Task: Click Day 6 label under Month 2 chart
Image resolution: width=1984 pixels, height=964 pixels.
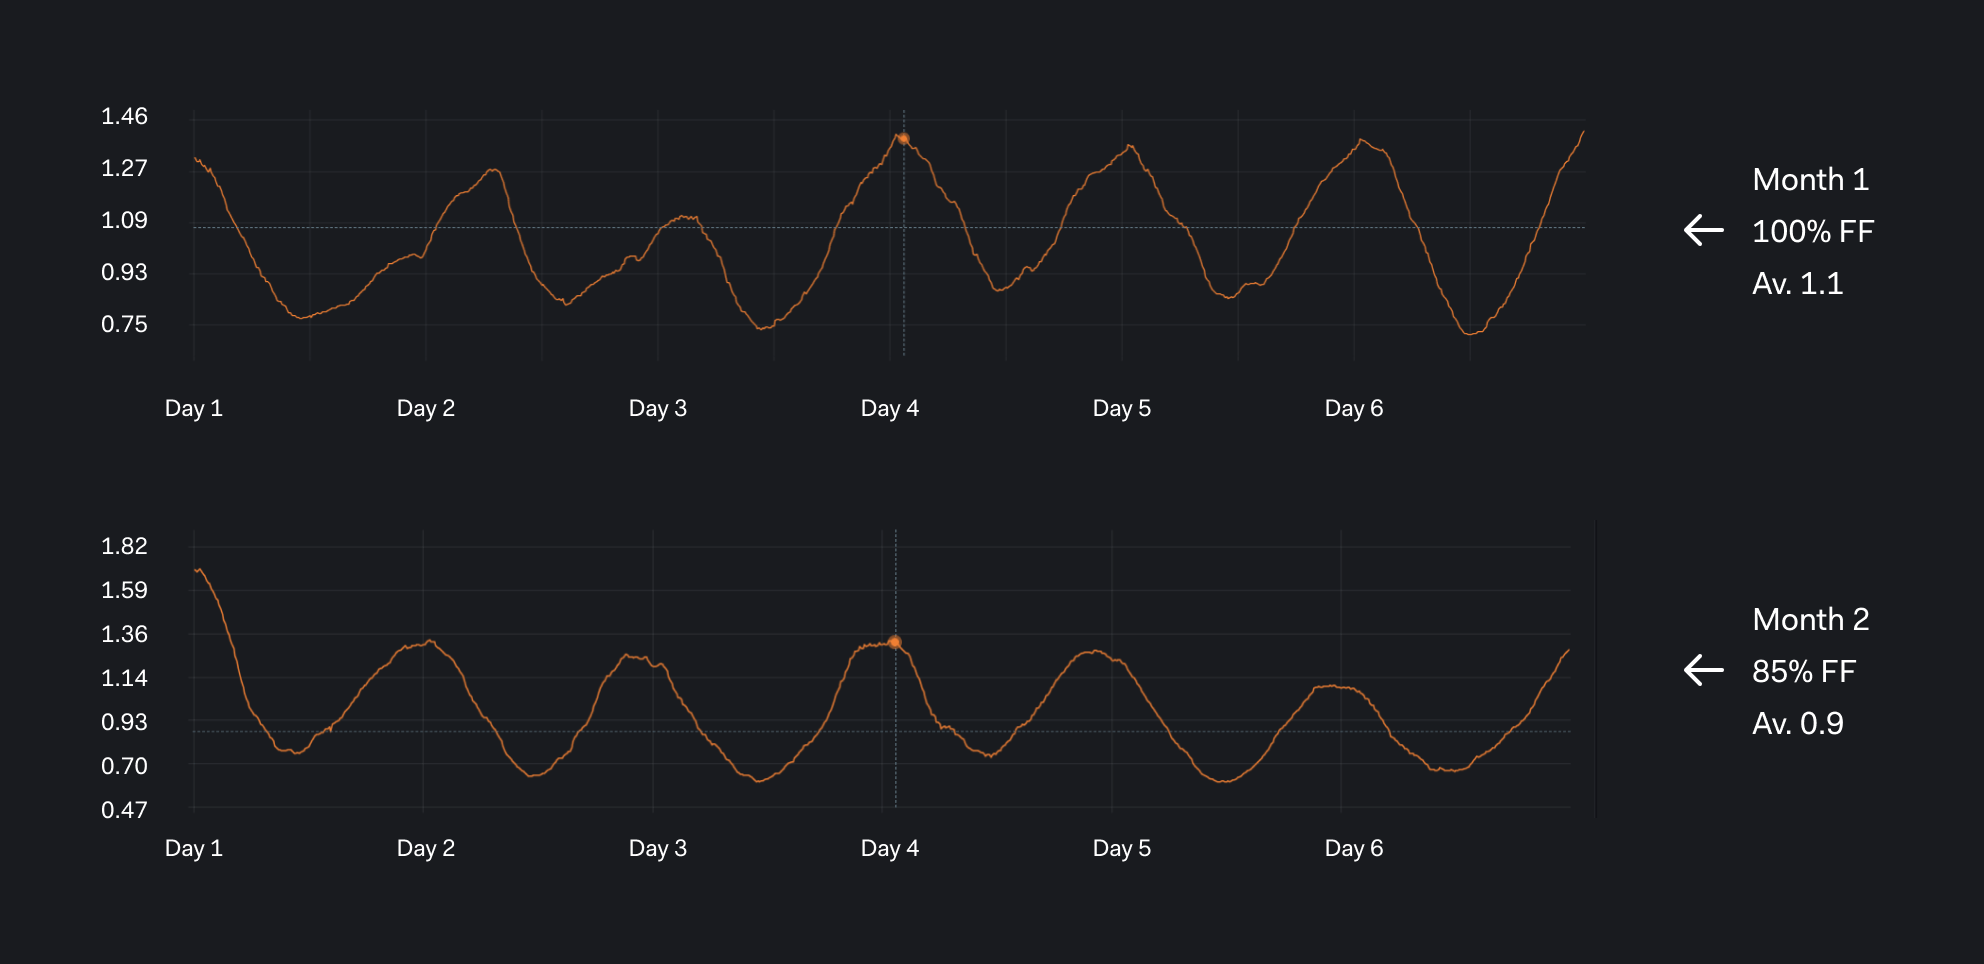Action: coord(1354,848)
